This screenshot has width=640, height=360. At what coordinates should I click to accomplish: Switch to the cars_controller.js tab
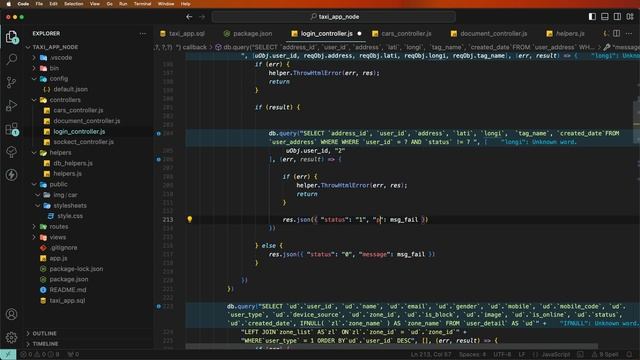(402, 33)
